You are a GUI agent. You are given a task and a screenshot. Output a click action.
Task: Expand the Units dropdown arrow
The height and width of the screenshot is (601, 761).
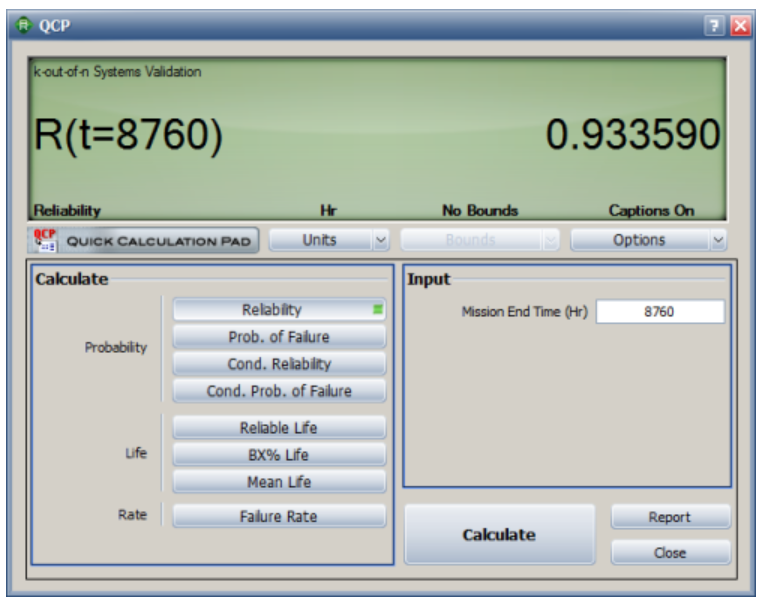(381, 240)
